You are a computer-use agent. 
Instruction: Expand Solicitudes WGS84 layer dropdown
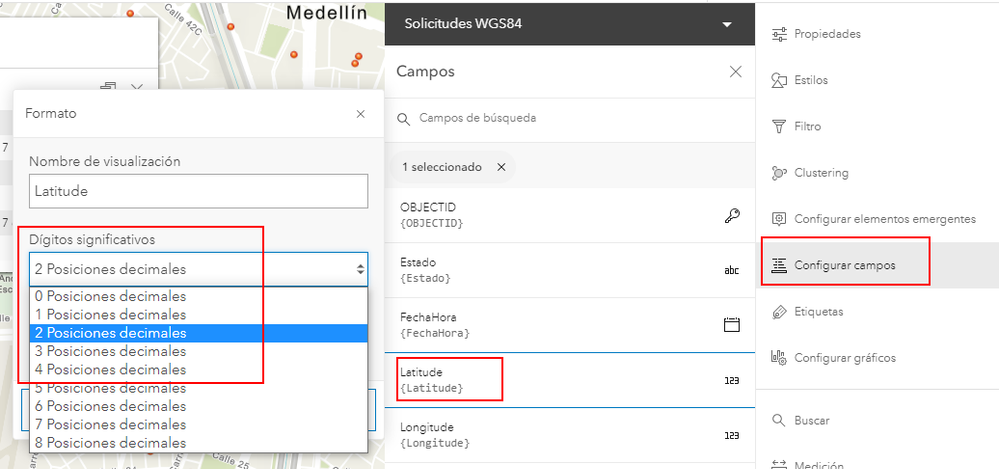[x=727, y=24]
